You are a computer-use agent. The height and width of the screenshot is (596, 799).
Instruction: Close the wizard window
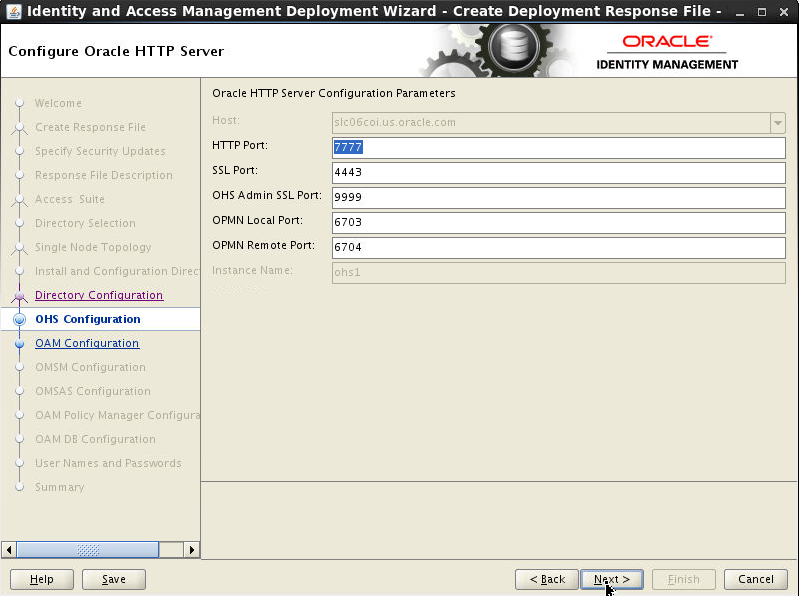pyautogui.click(x=784, y=12)
